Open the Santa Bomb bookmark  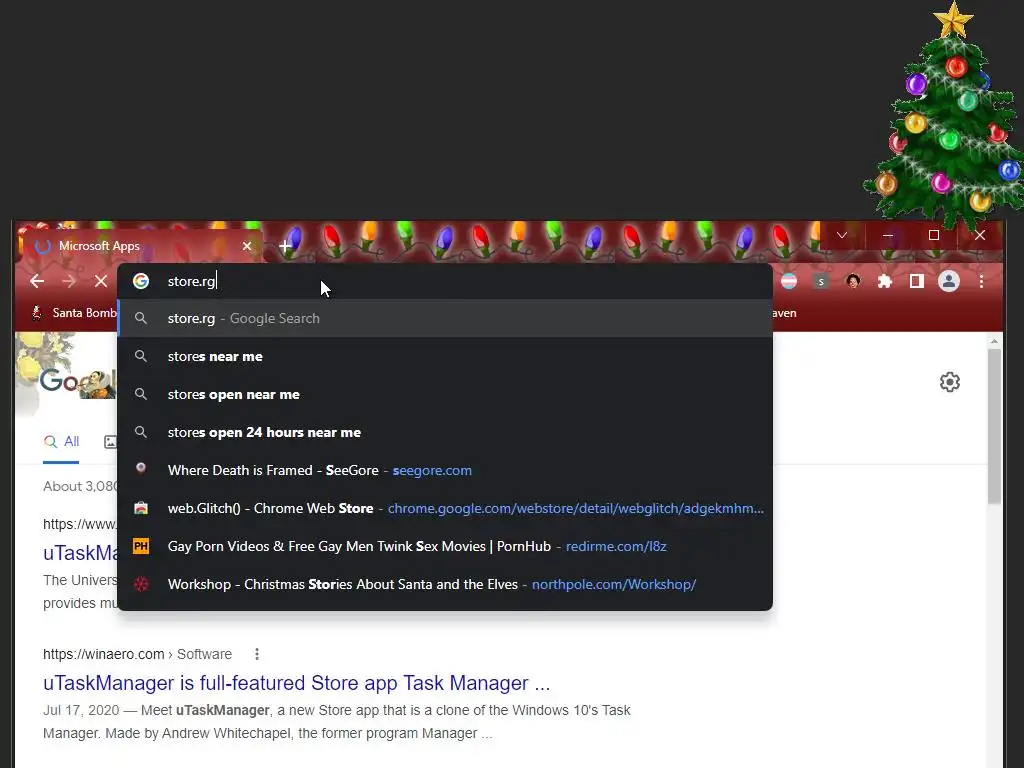tap(74, 313)
